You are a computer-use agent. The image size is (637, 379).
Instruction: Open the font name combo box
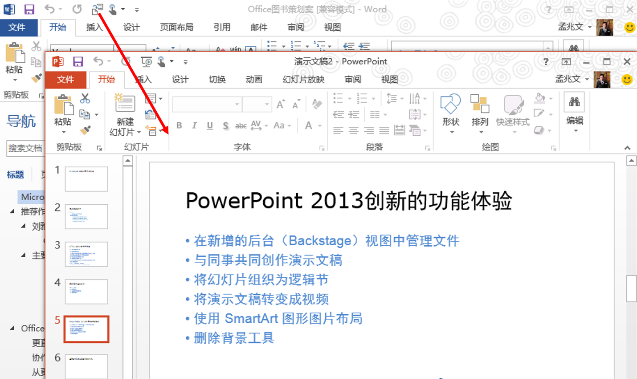206,104
